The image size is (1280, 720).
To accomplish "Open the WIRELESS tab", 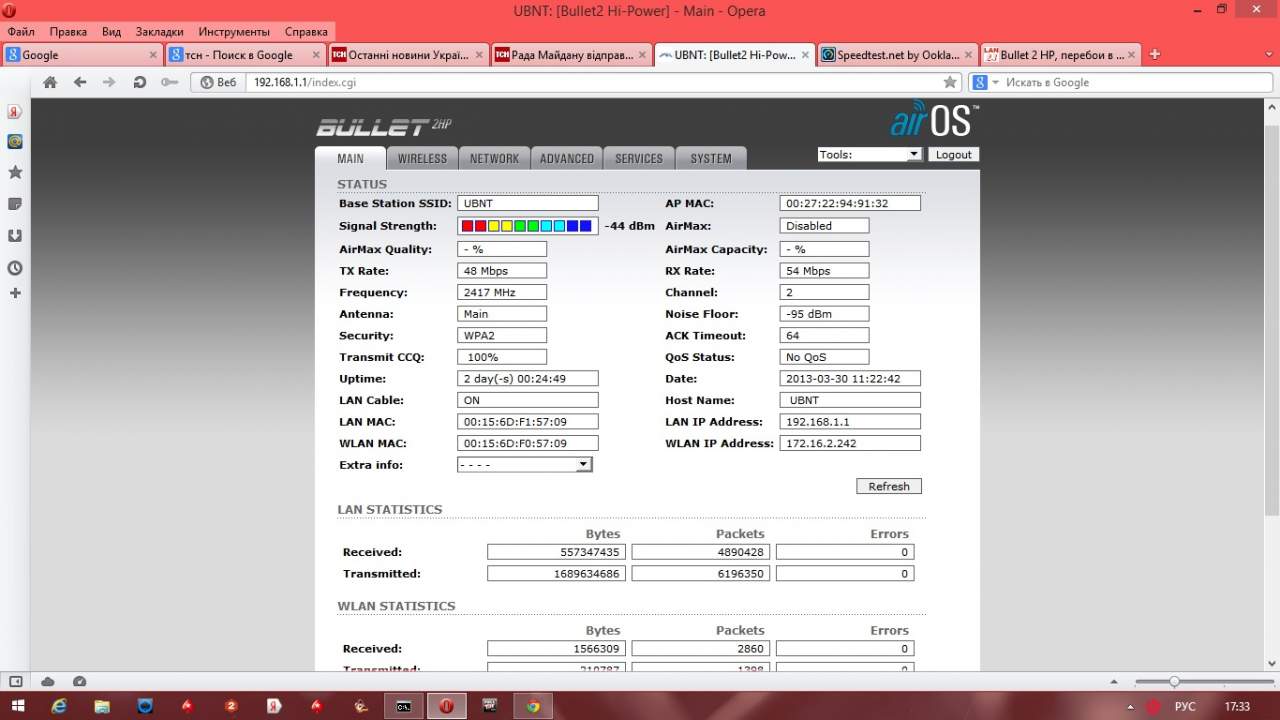I will click(x=422, y=158).
